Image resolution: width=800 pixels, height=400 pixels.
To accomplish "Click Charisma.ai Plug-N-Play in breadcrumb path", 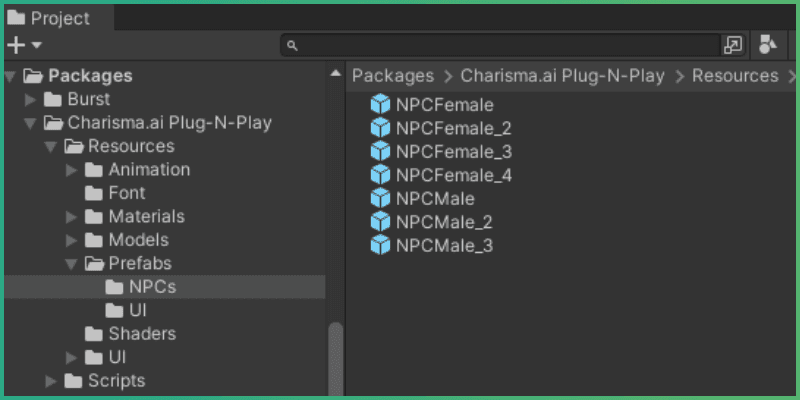I will point(562,76).
